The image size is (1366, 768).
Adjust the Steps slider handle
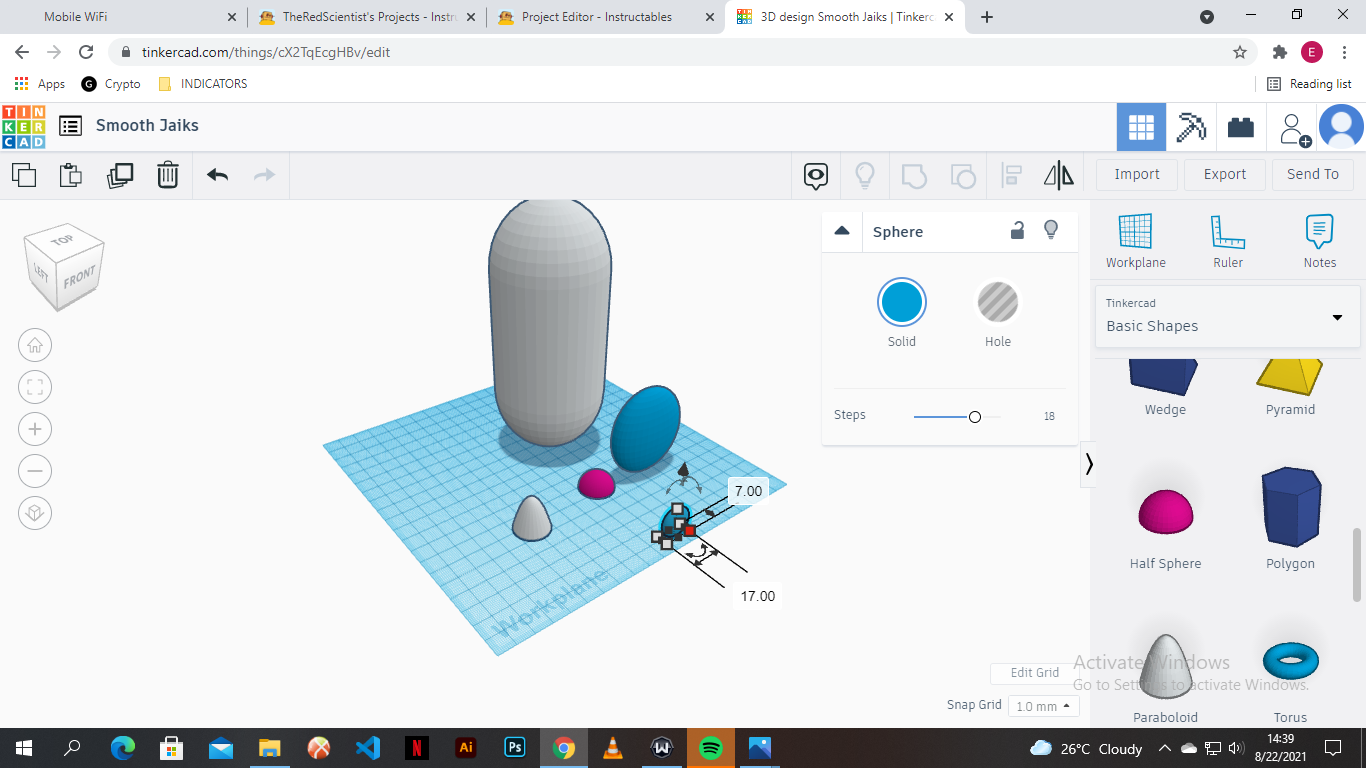[x=974, y=415]
